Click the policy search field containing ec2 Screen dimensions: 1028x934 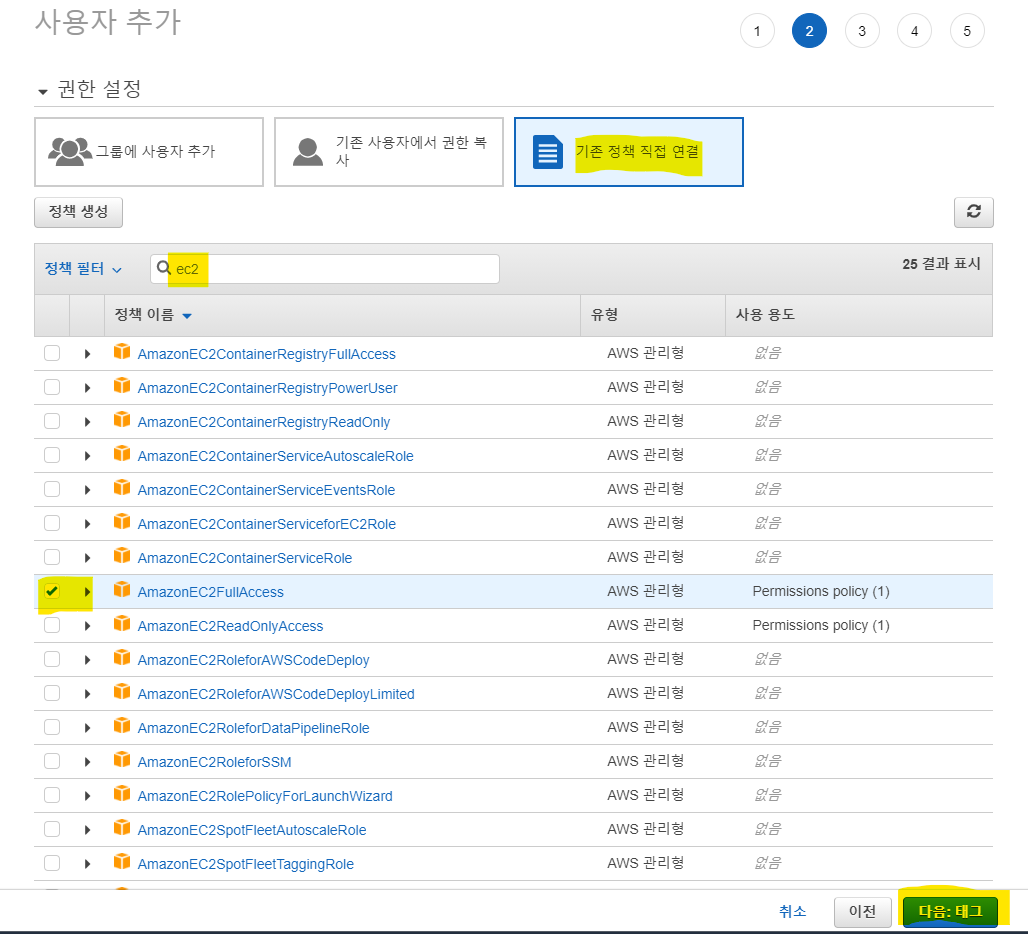click(325, 269)
